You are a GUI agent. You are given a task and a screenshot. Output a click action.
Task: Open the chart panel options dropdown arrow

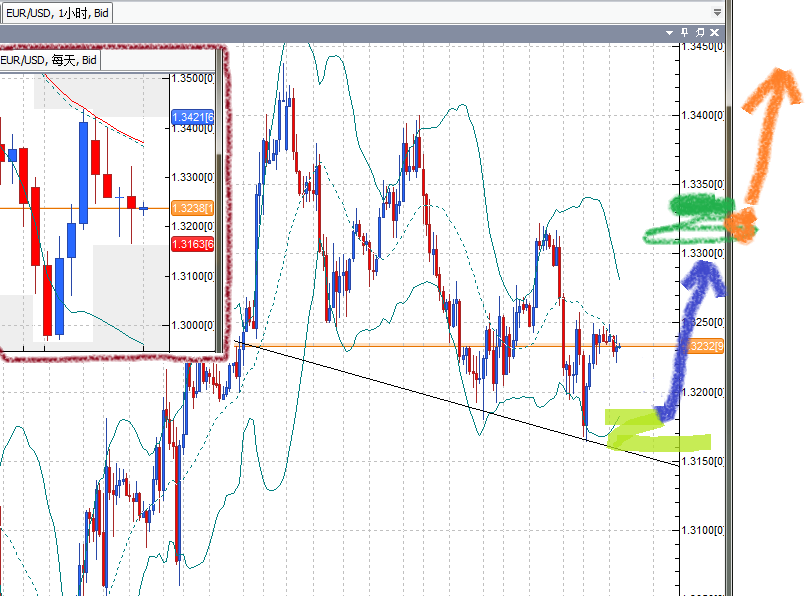[x=670, y=32]
